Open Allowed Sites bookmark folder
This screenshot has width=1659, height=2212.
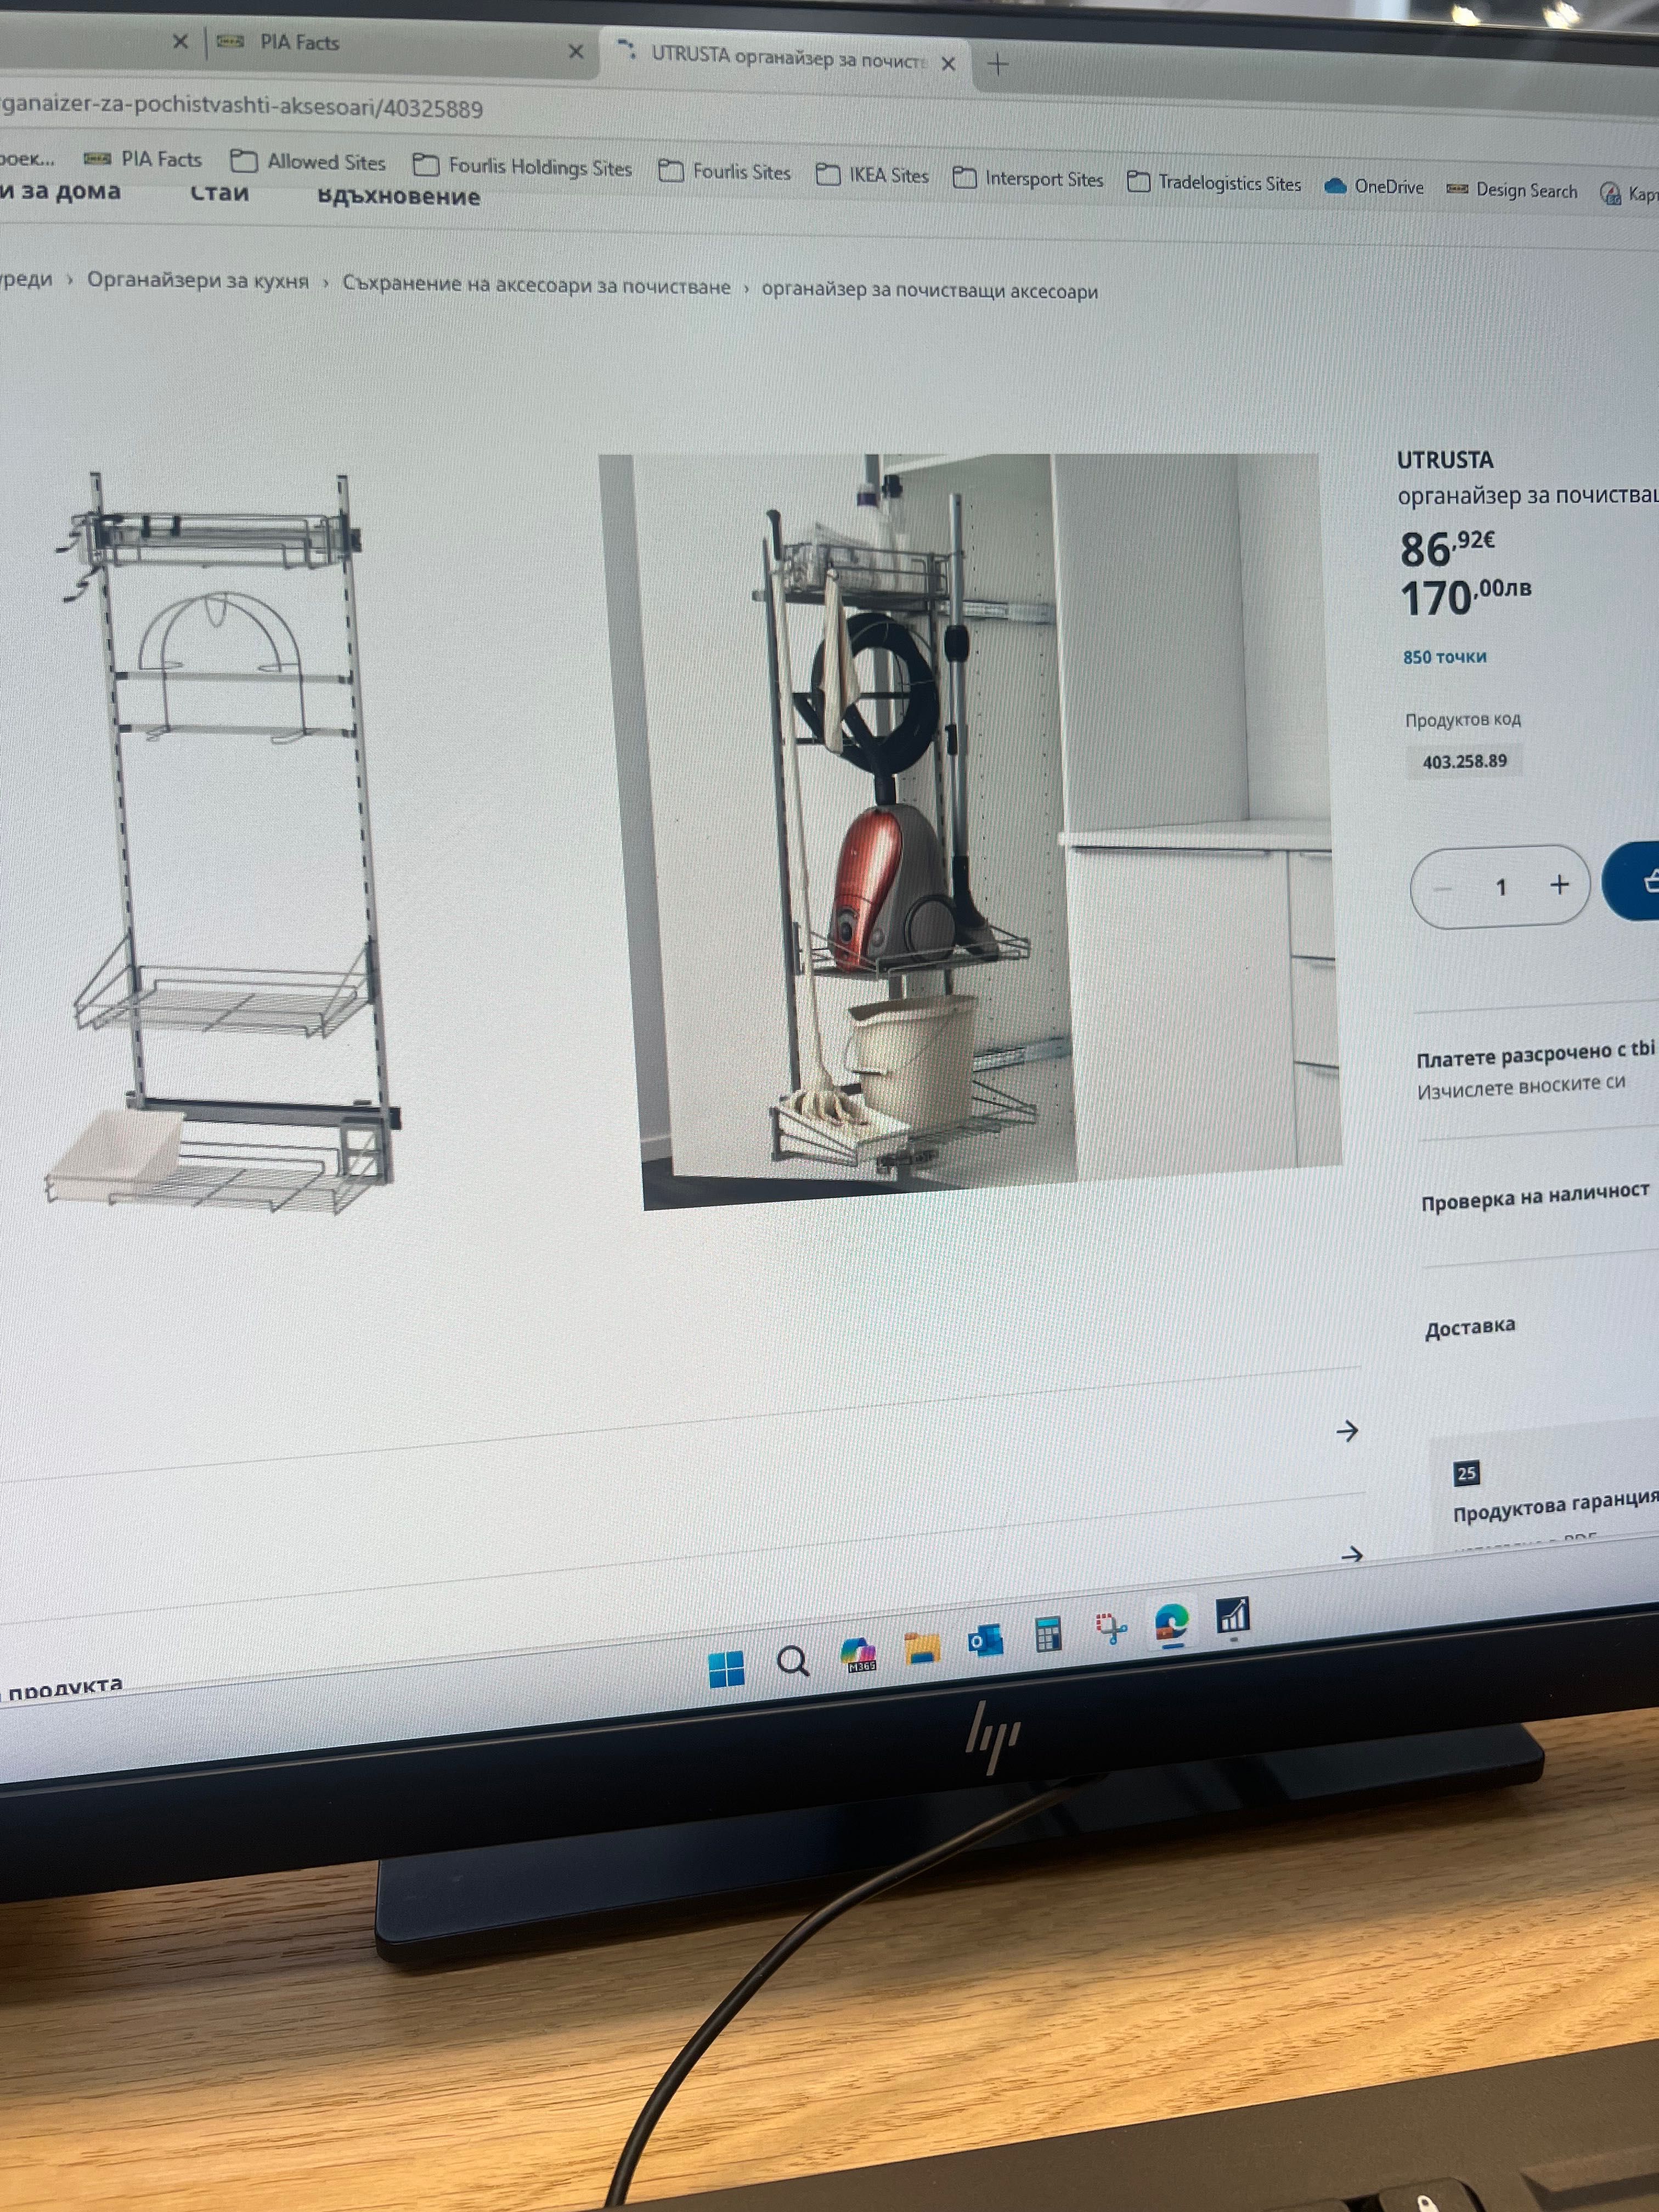308,162
